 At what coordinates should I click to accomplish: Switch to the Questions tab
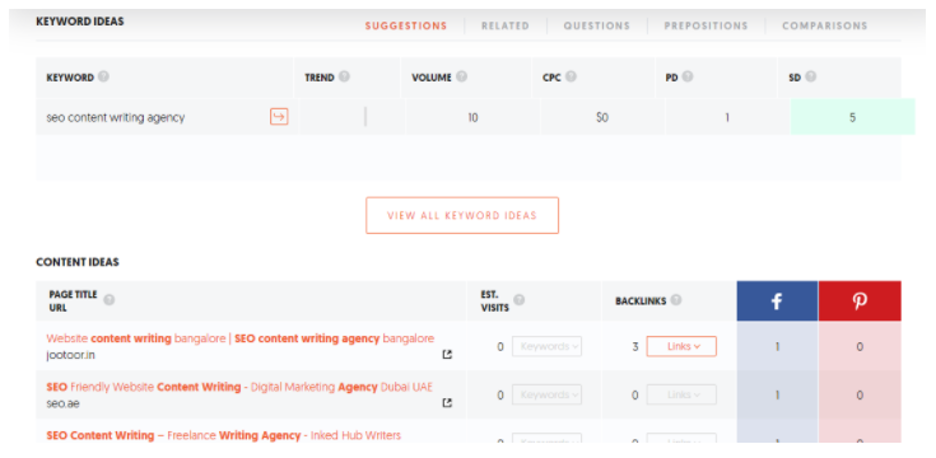[x=596, y=26]
